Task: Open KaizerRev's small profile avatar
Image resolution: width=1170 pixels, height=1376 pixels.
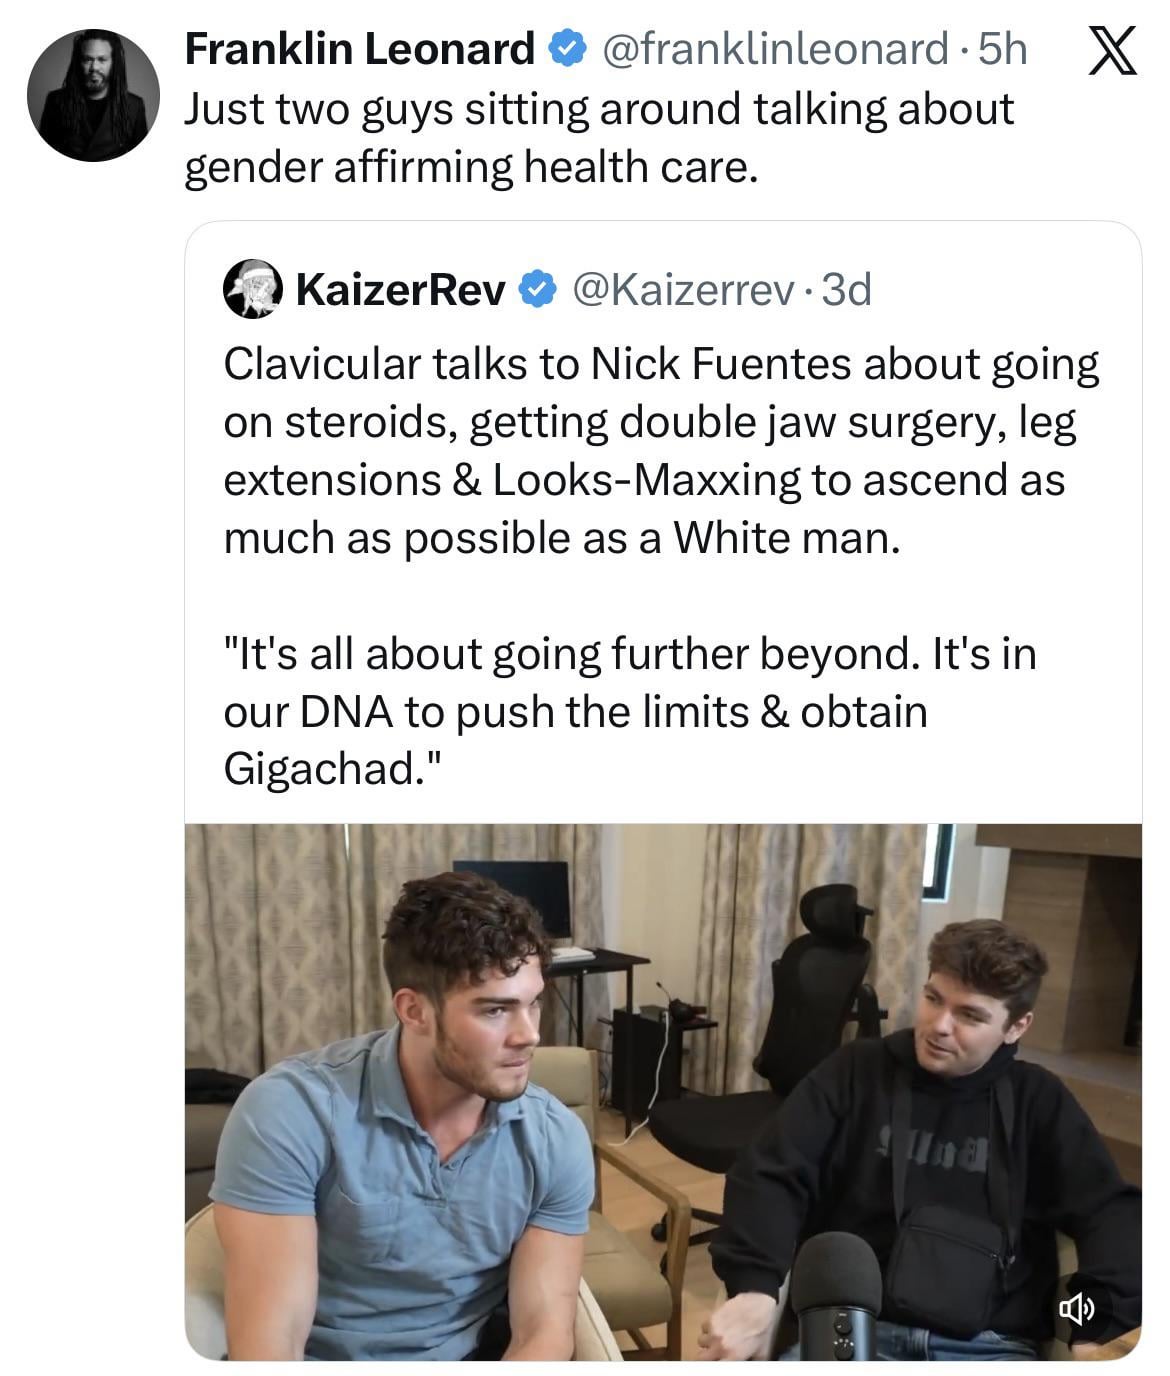Action: click(x=250, y=289)
